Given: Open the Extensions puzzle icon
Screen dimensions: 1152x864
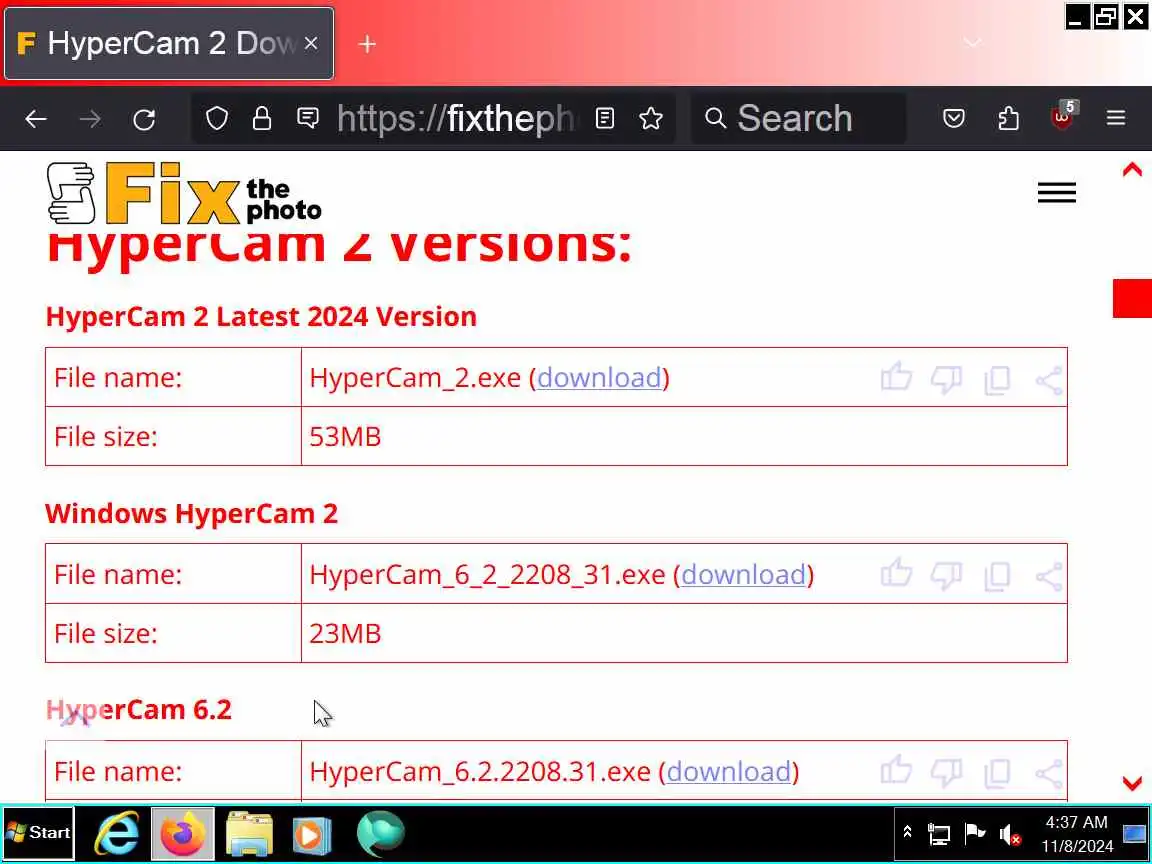Looking at the screenshot, I should 1008,118.
